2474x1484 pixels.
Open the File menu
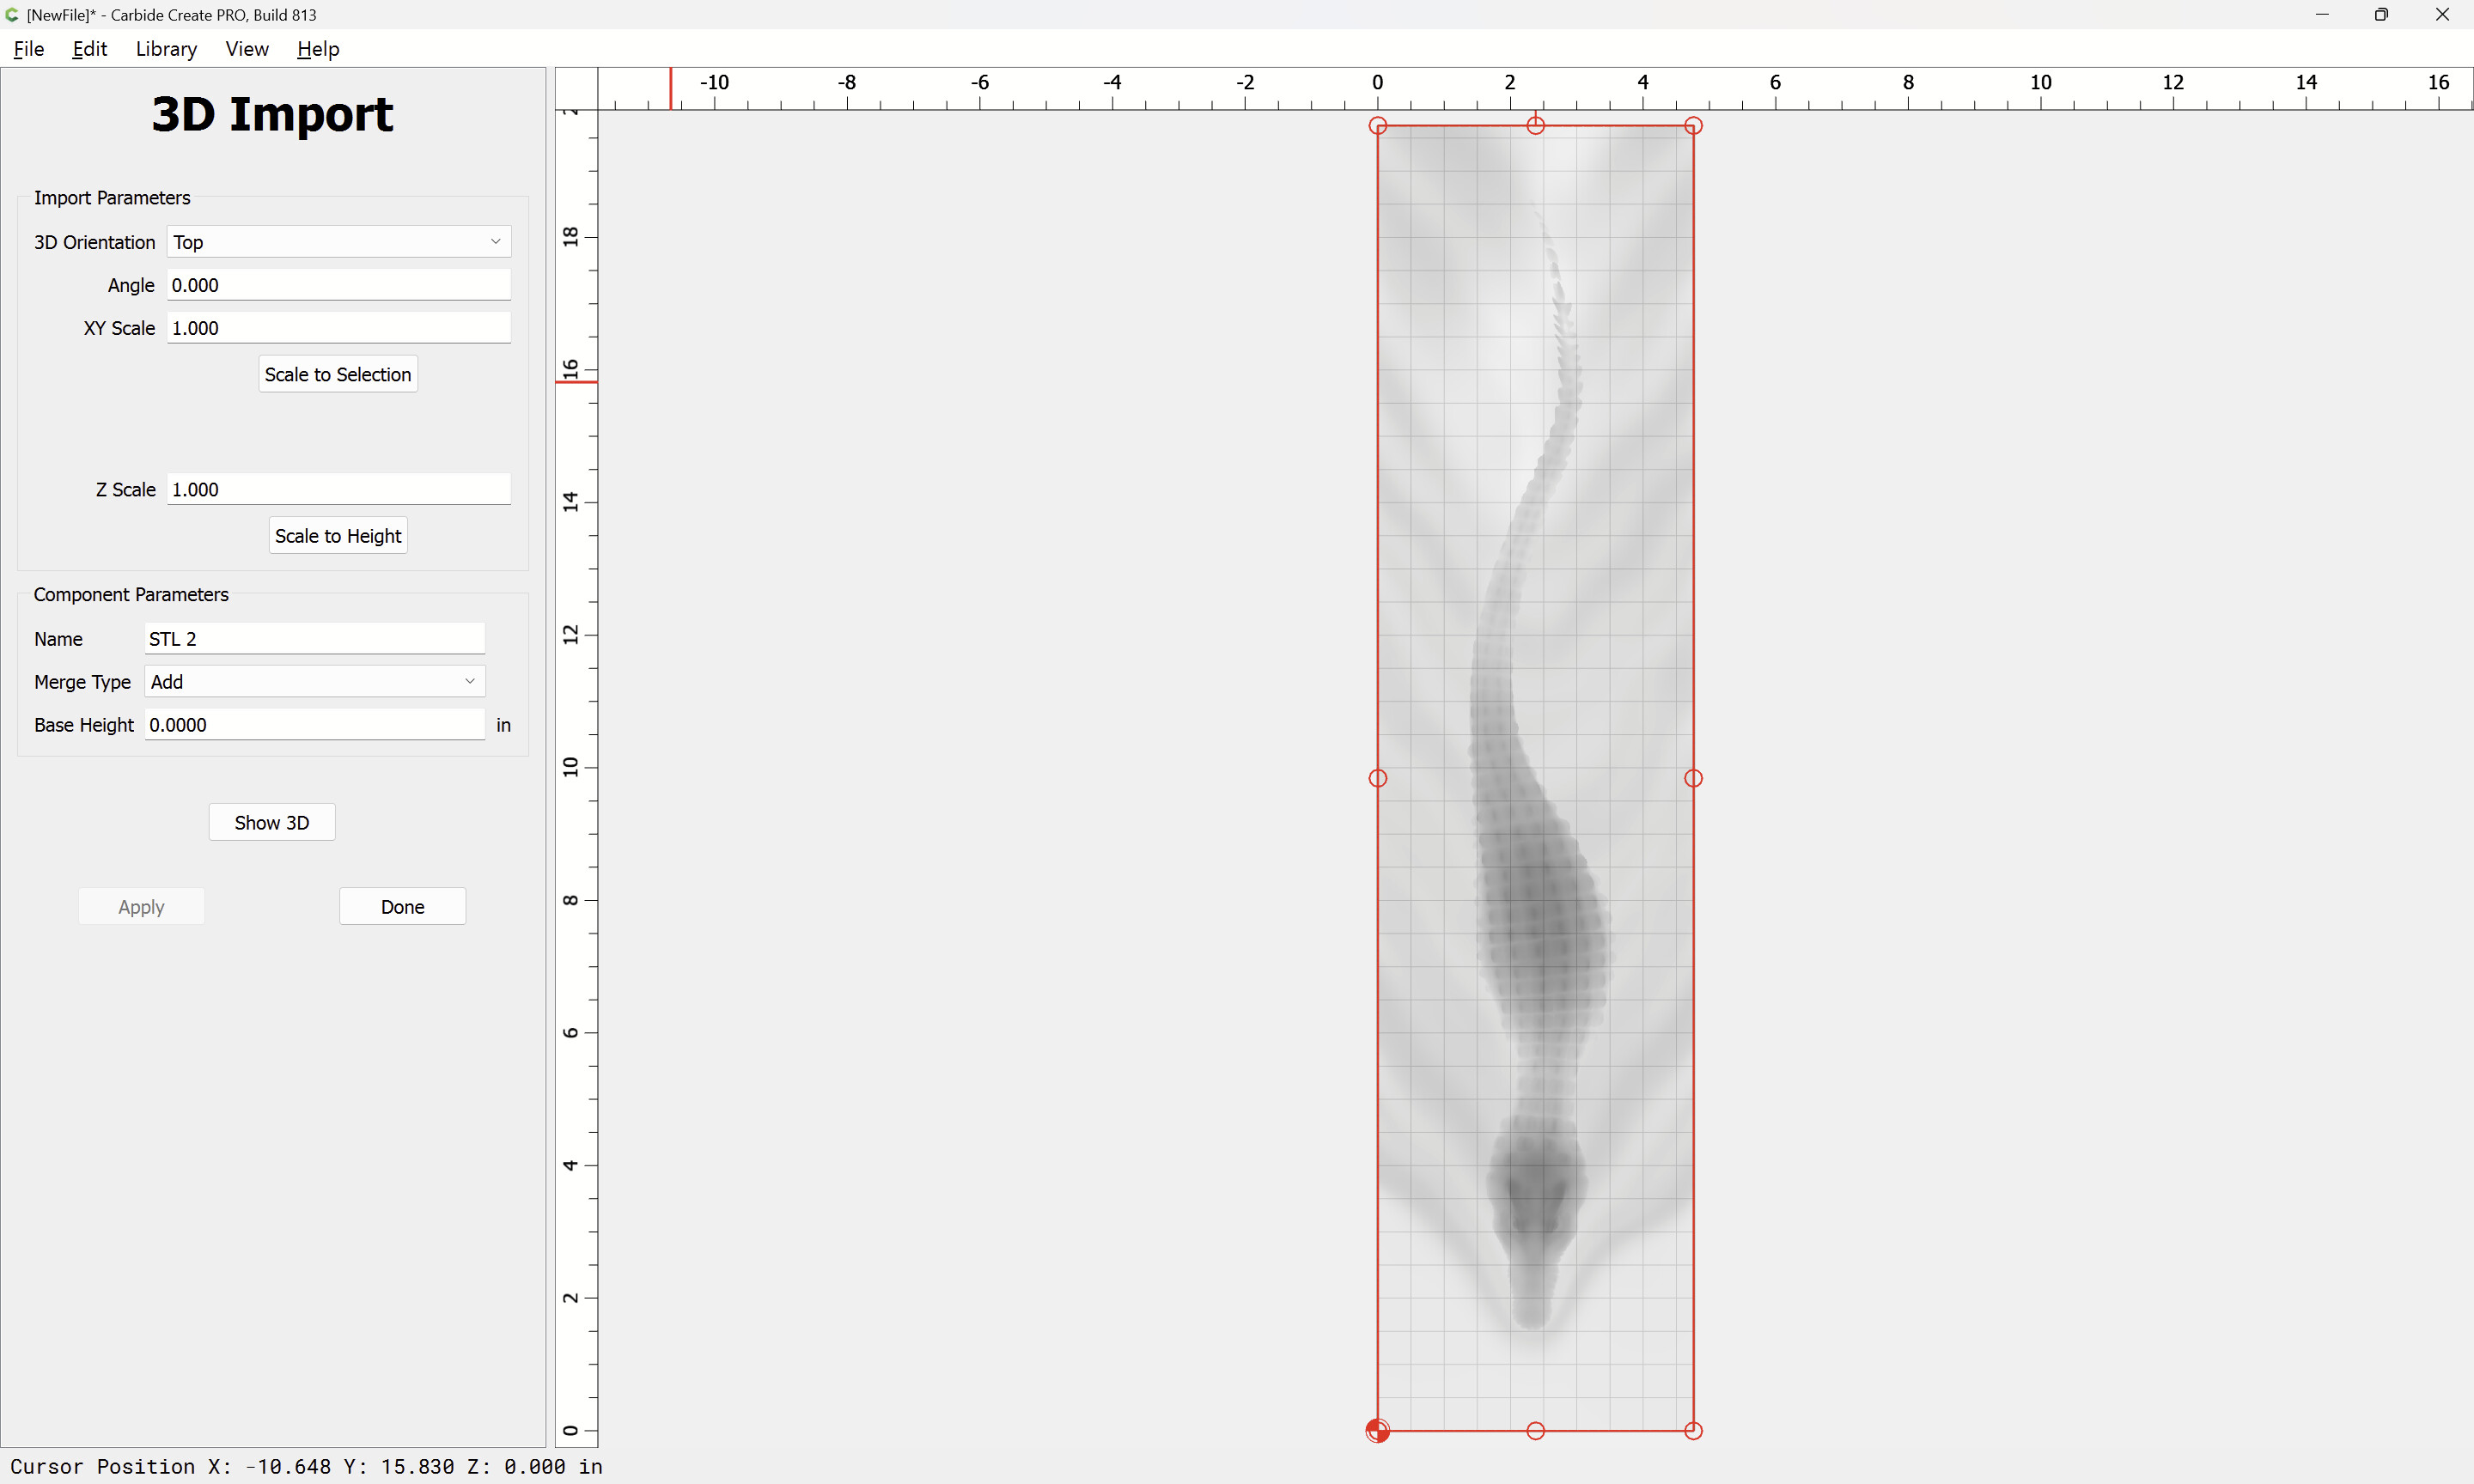(29, 49)
